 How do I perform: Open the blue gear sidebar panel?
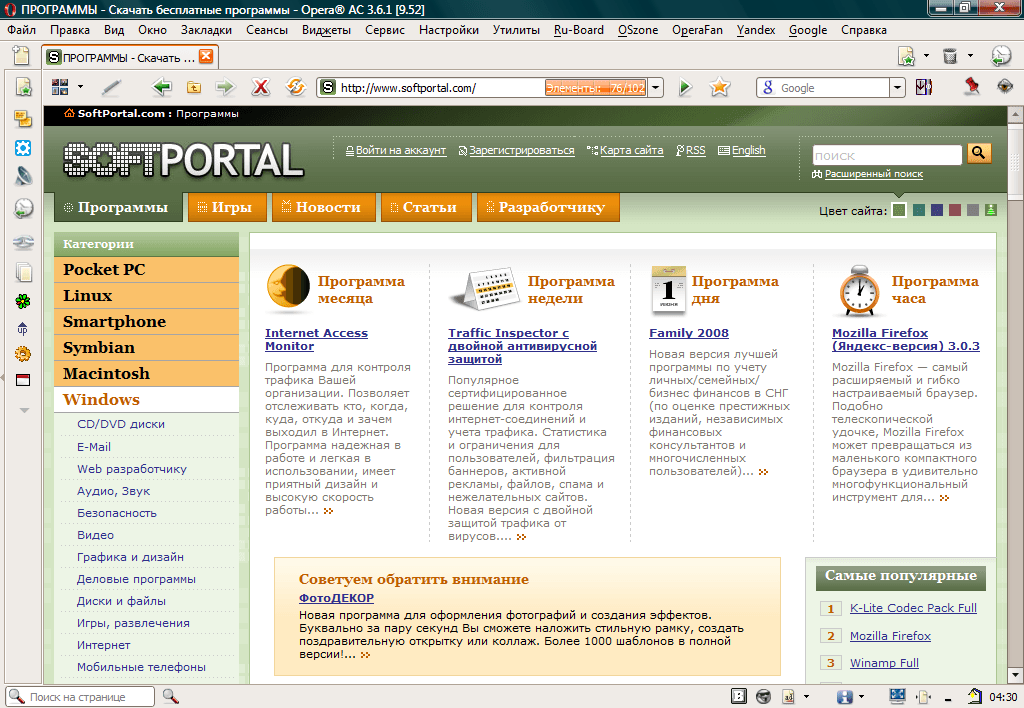tap(23, 148)
